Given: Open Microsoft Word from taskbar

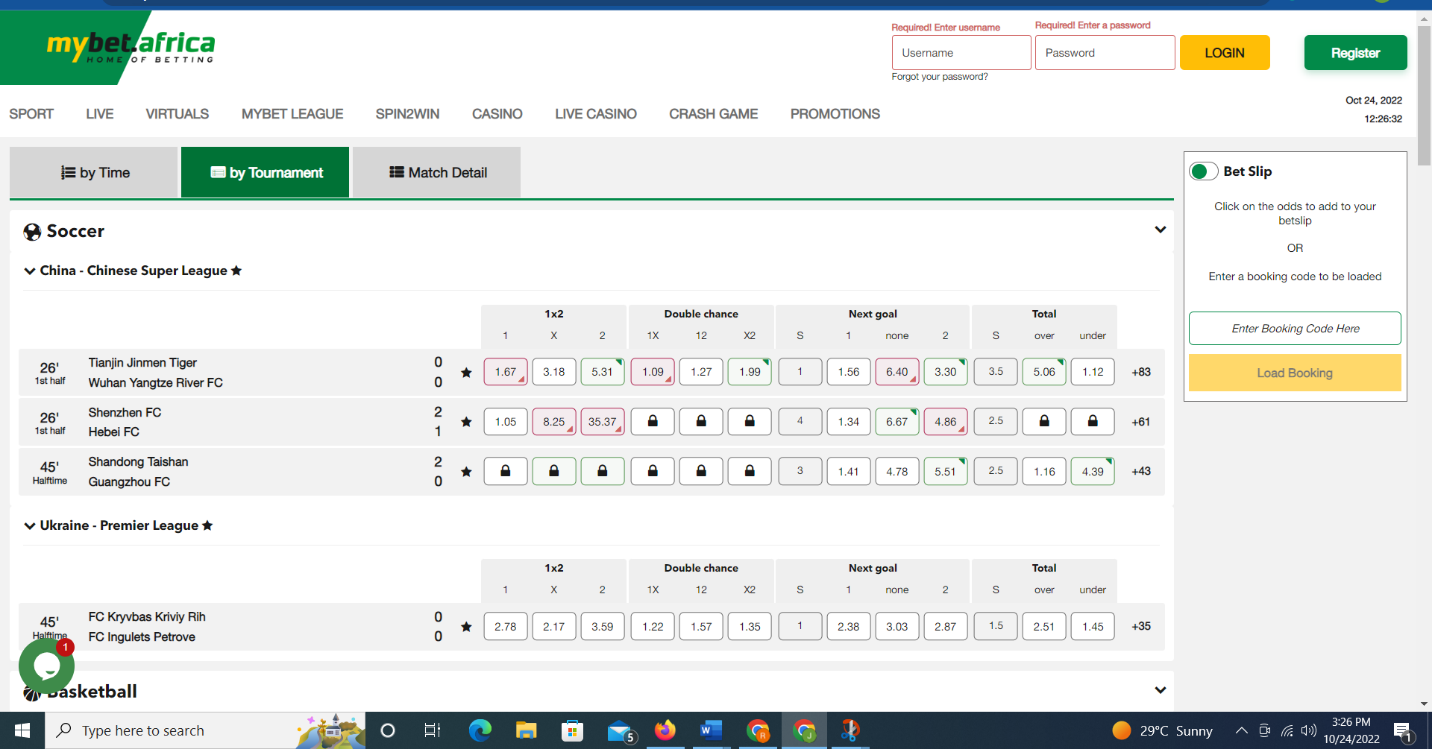Looking at the screenshot, I should (711, 731).
